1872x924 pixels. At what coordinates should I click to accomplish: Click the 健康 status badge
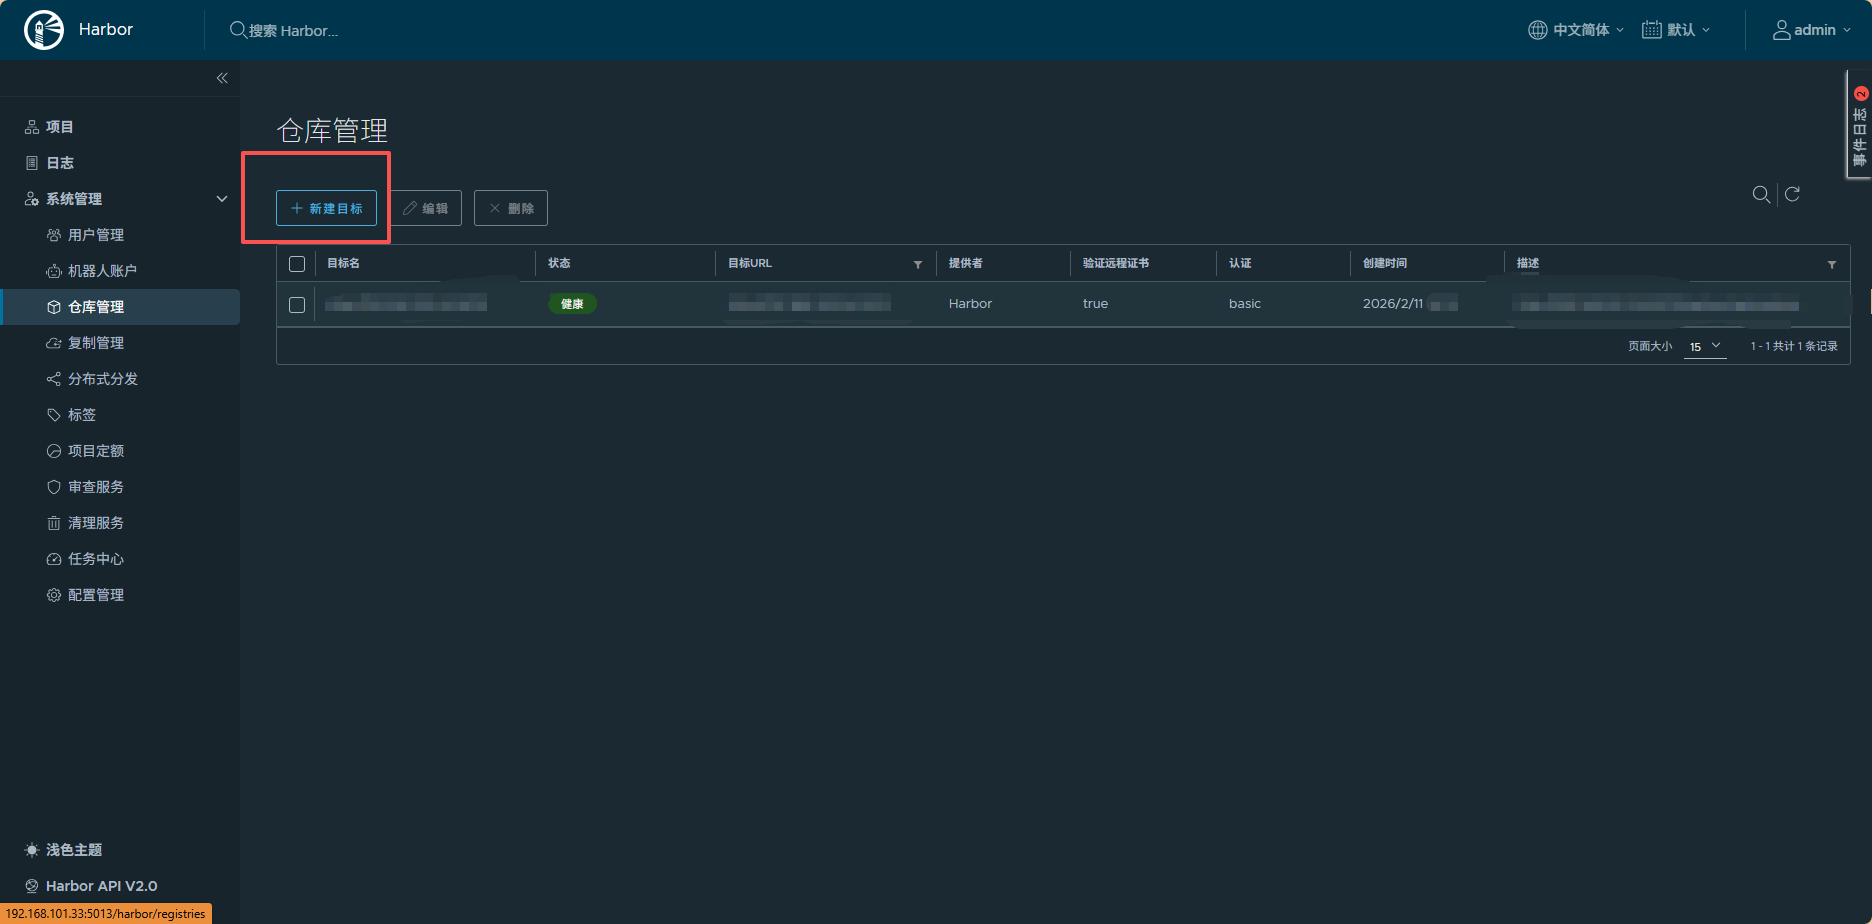click(572, 304)
